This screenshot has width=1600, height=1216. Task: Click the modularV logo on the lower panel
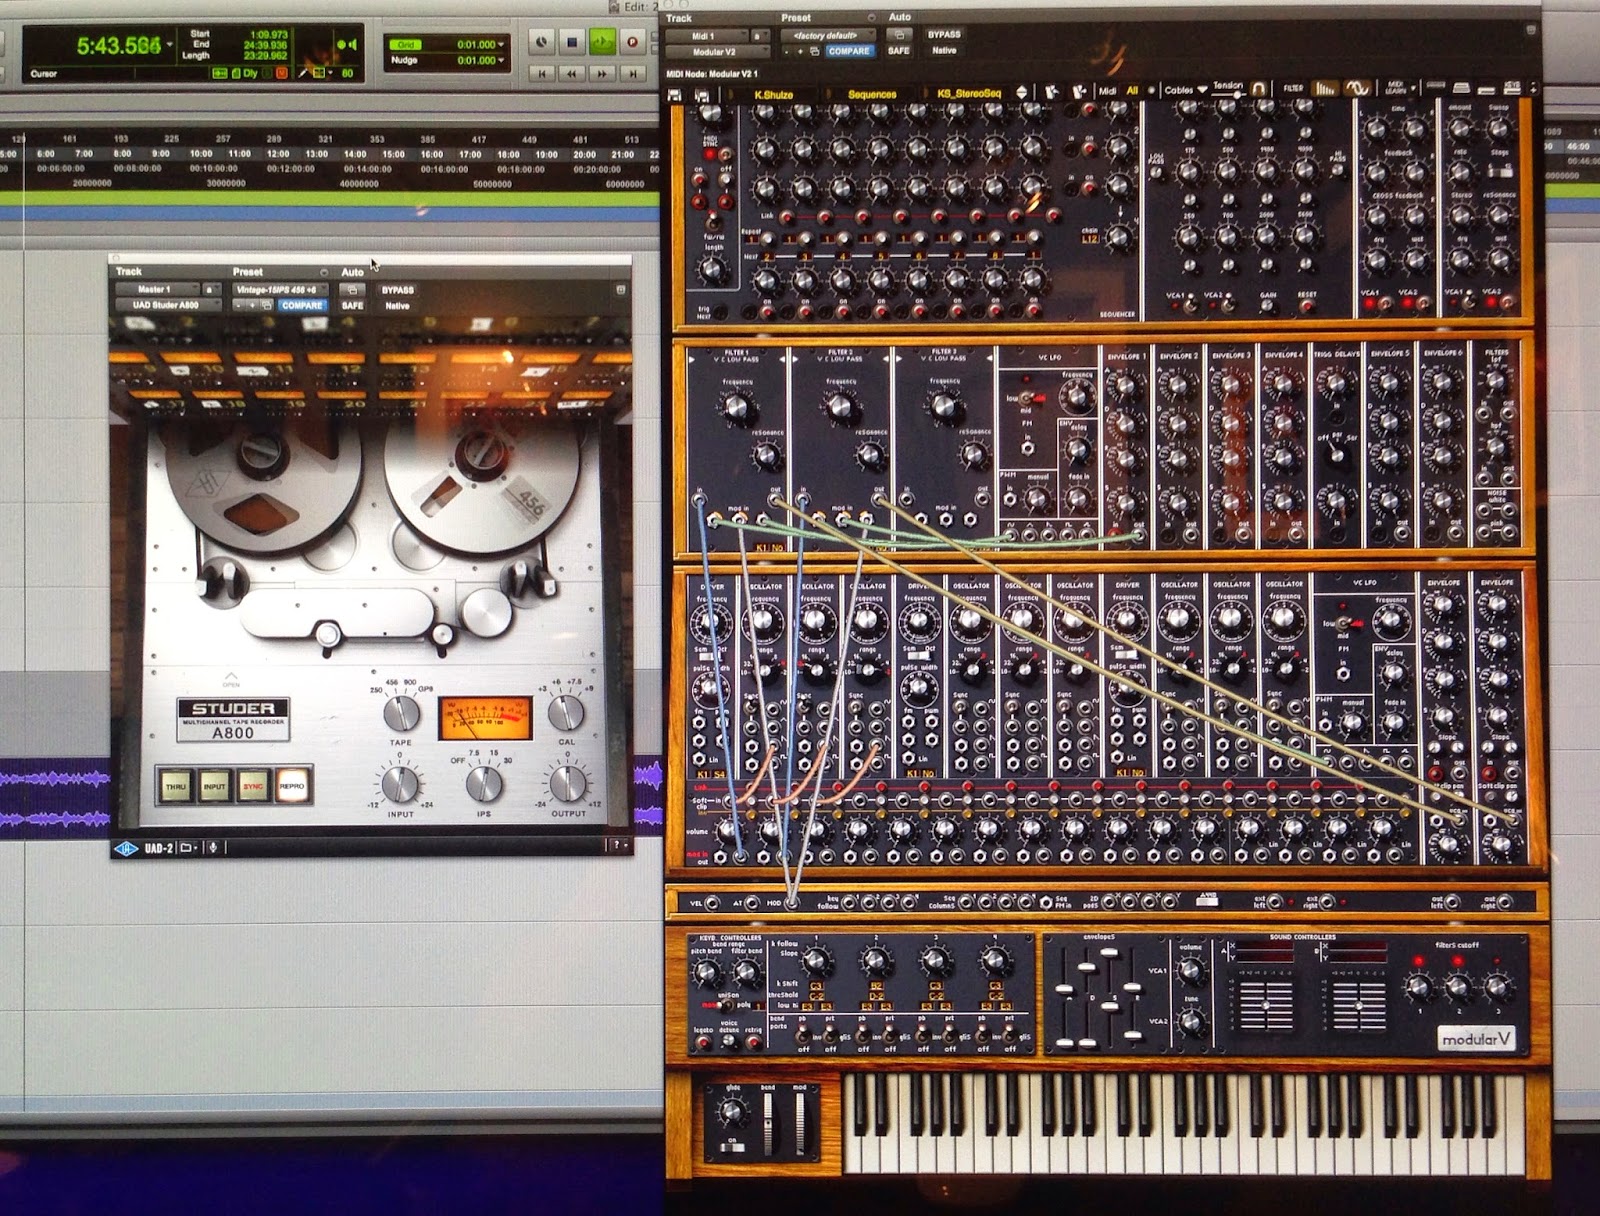1476,1039
